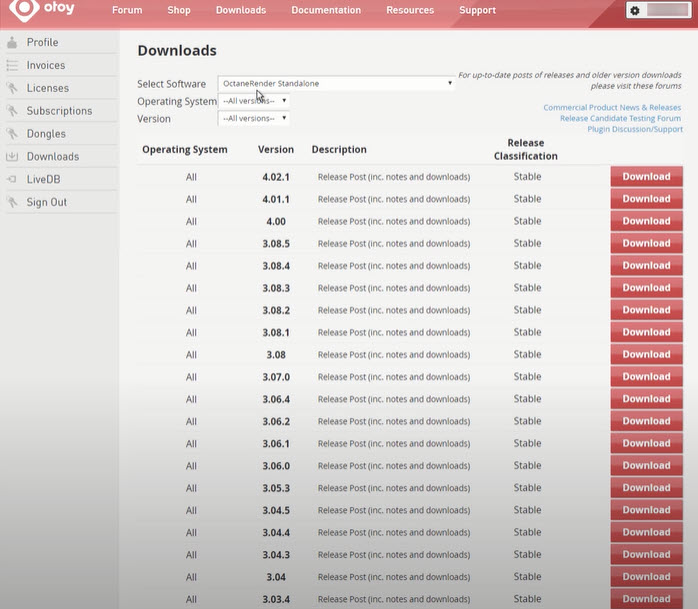Click version number 3.06.2 cell

pos(276,422)
